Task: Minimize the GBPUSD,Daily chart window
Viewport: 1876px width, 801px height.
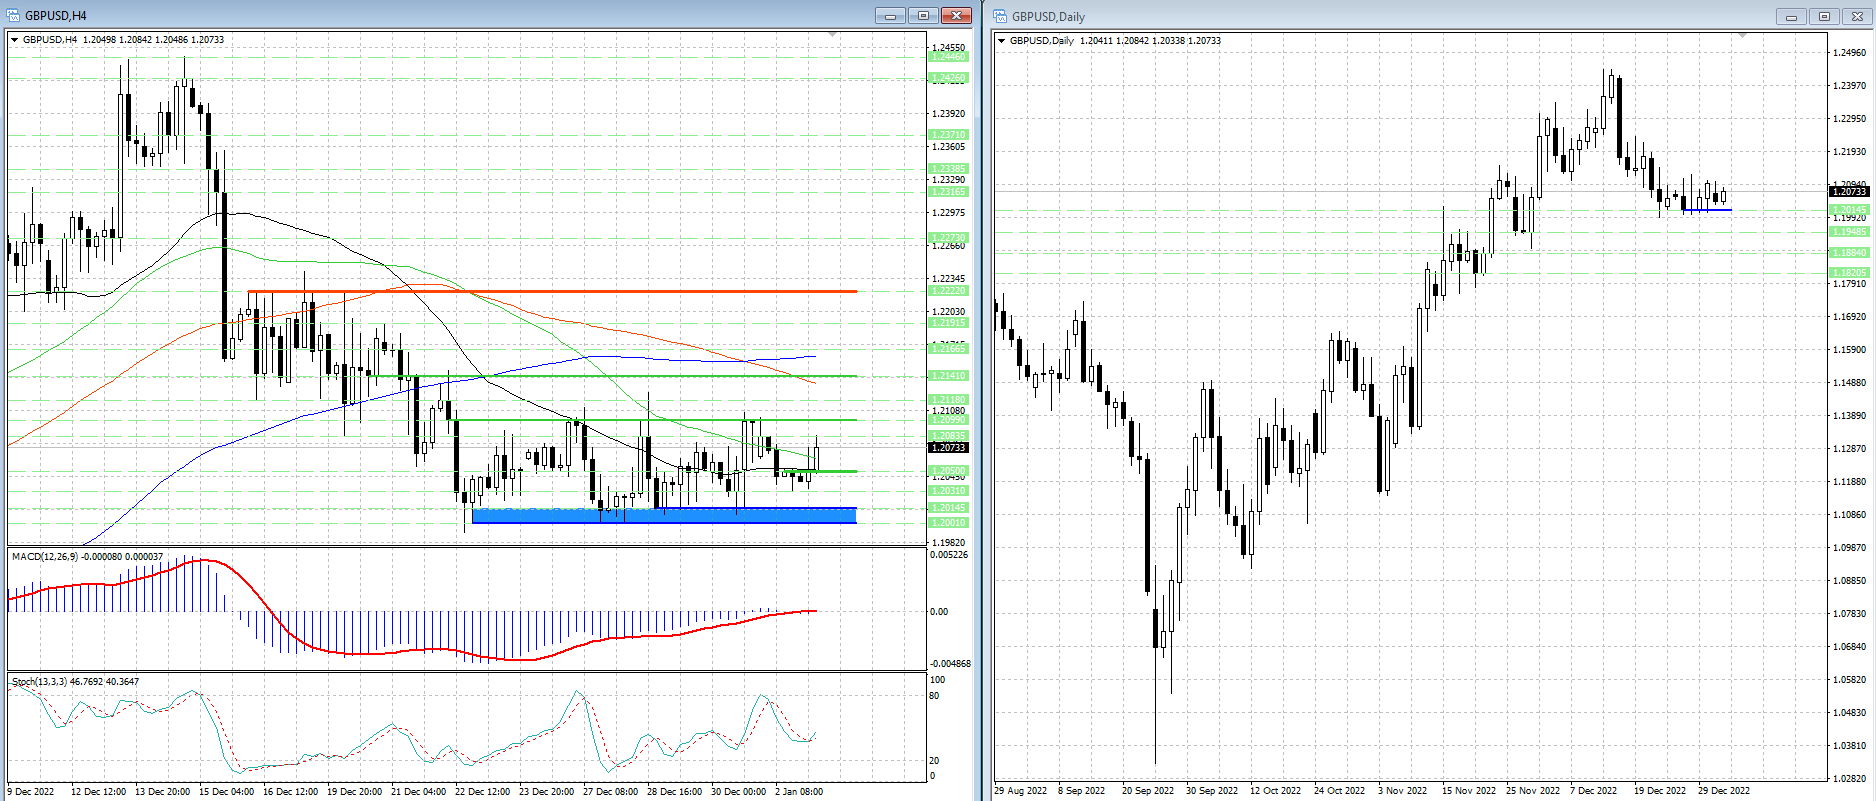Action: [x=1791, y=16]
